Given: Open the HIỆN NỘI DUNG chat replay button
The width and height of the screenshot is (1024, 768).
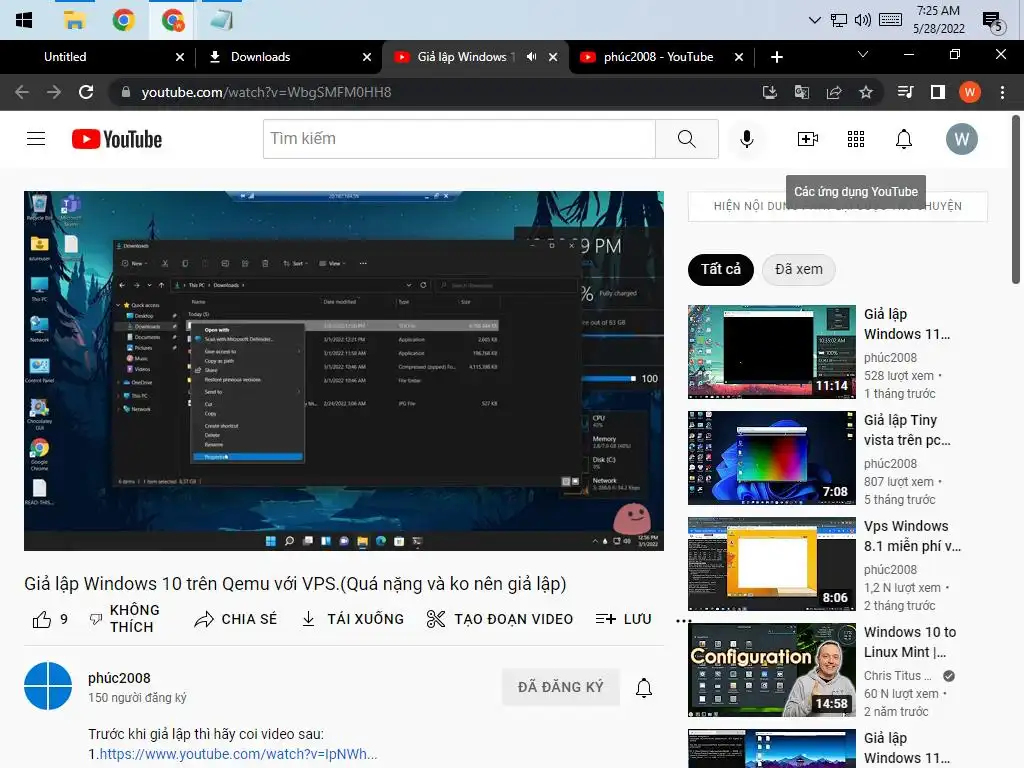Looking at the screenshot, I should pos(838,206).
